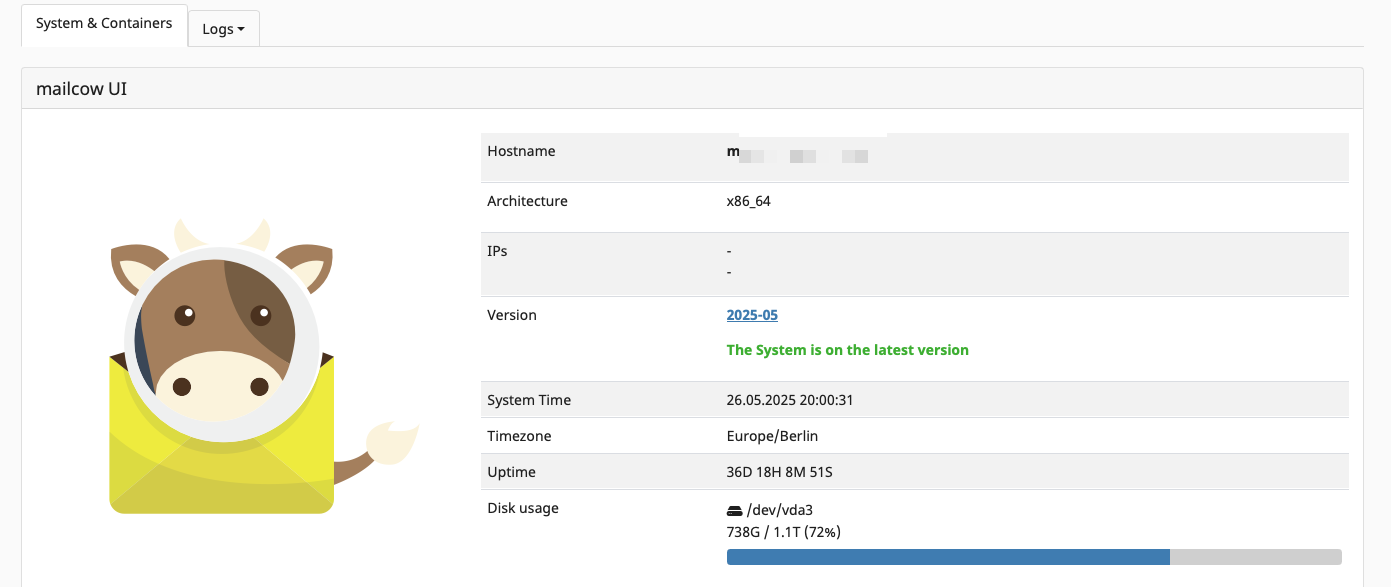Click the Hostname row label

coord(521,151)
